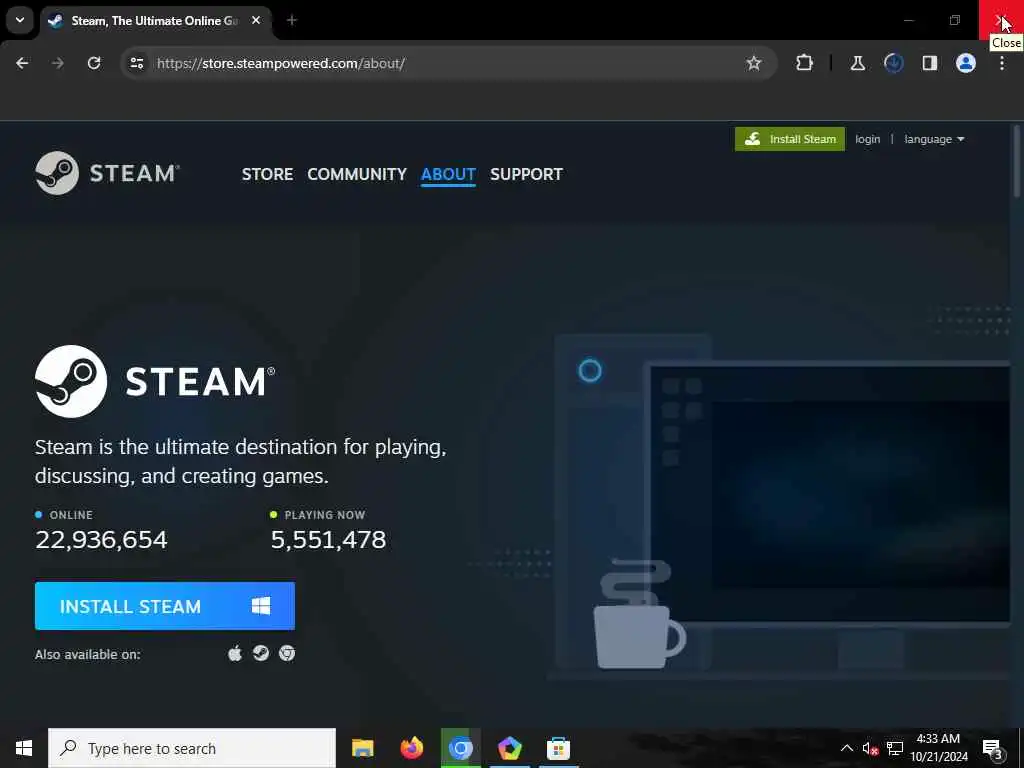Open the notification center icon

(x=992, y=749)
